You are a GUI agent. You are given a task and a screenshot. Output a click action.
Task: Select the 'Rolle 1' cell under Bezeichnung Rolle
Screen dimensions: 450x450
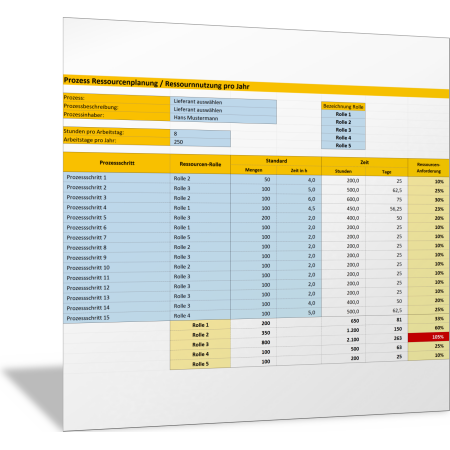click(343, 114)
